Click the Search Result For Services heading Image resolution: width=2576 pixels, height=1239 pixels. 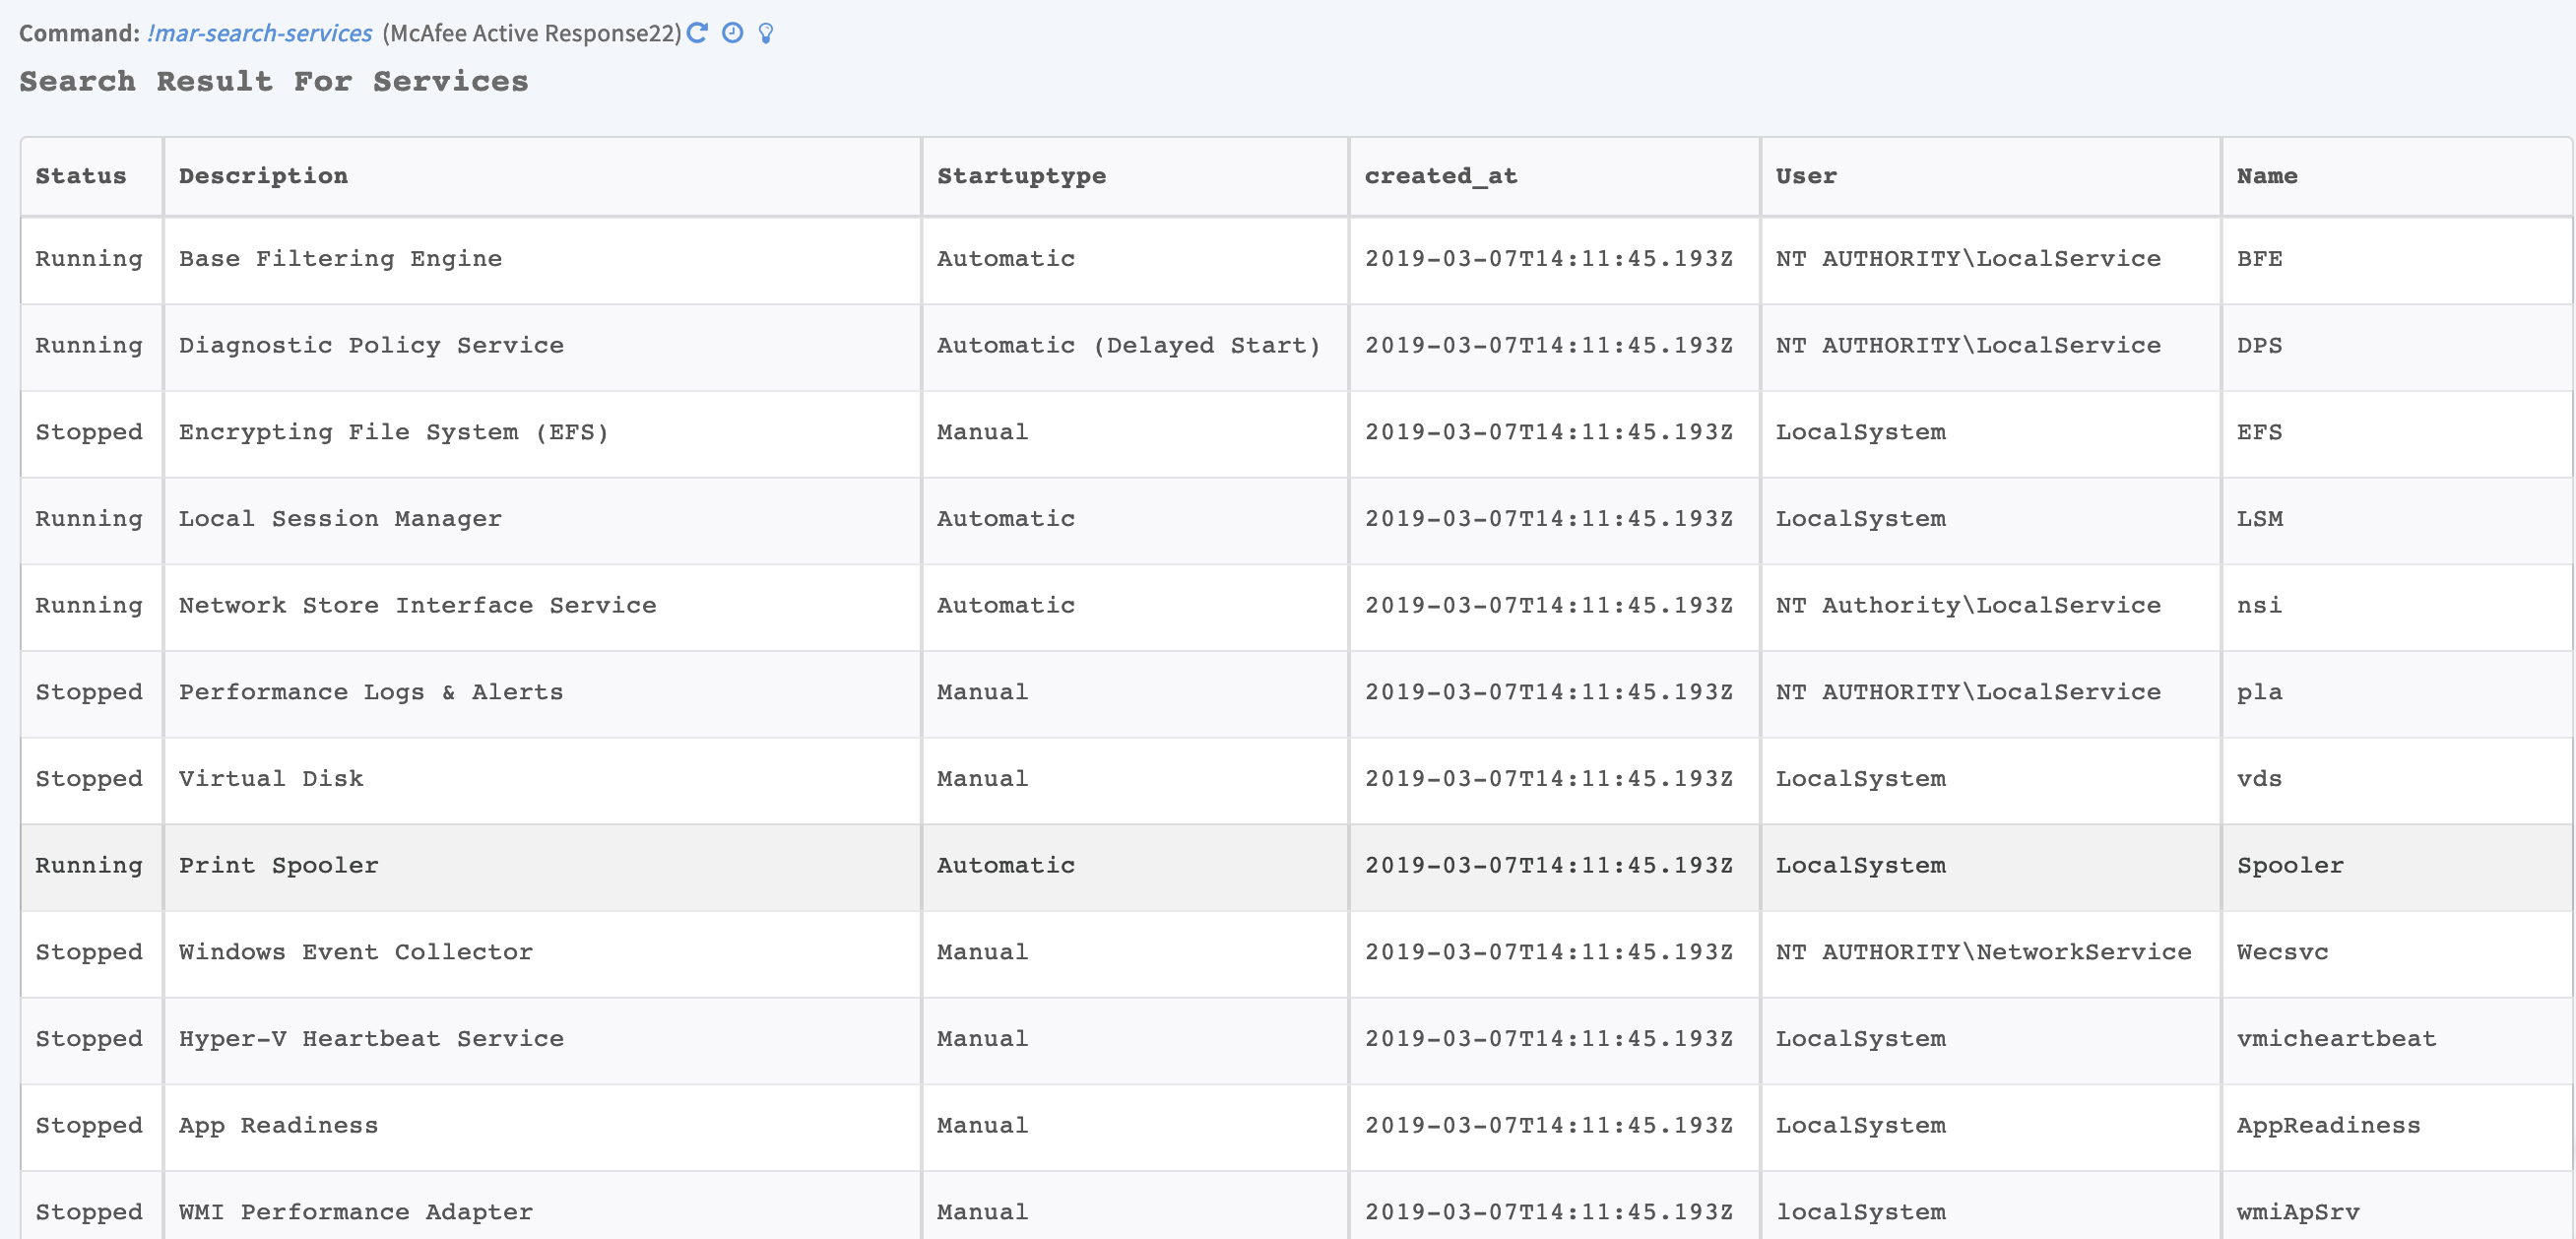pos(274,82)
